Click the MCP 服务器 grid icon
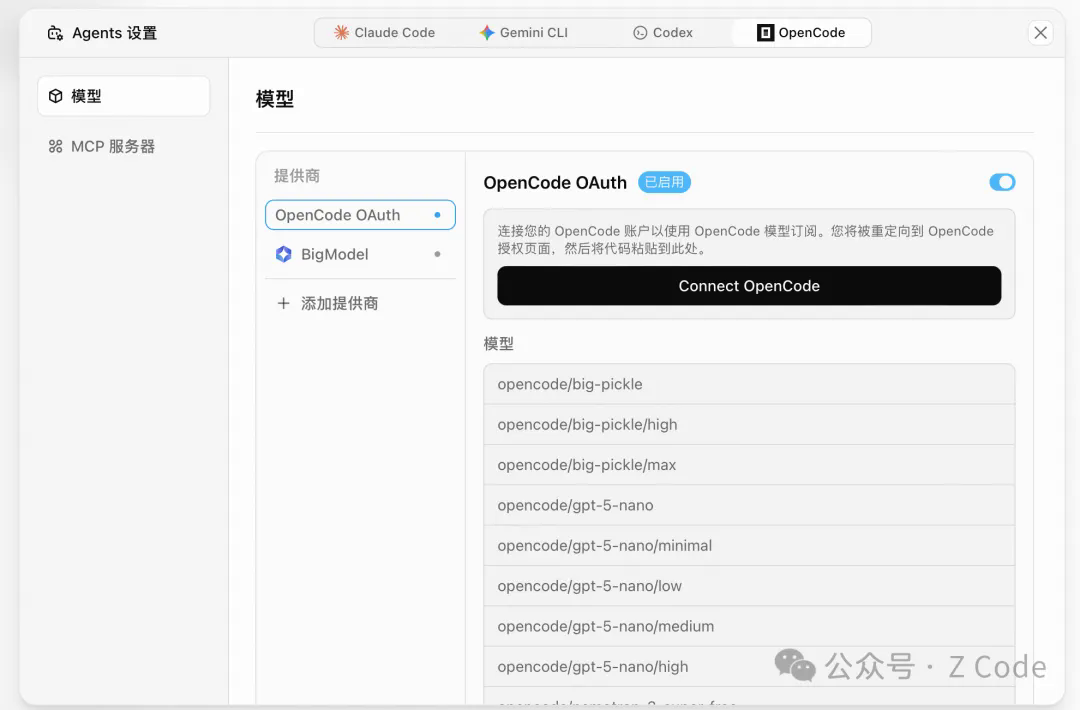Viewport: 1080px width, 710px height. (x=56, y=146)
